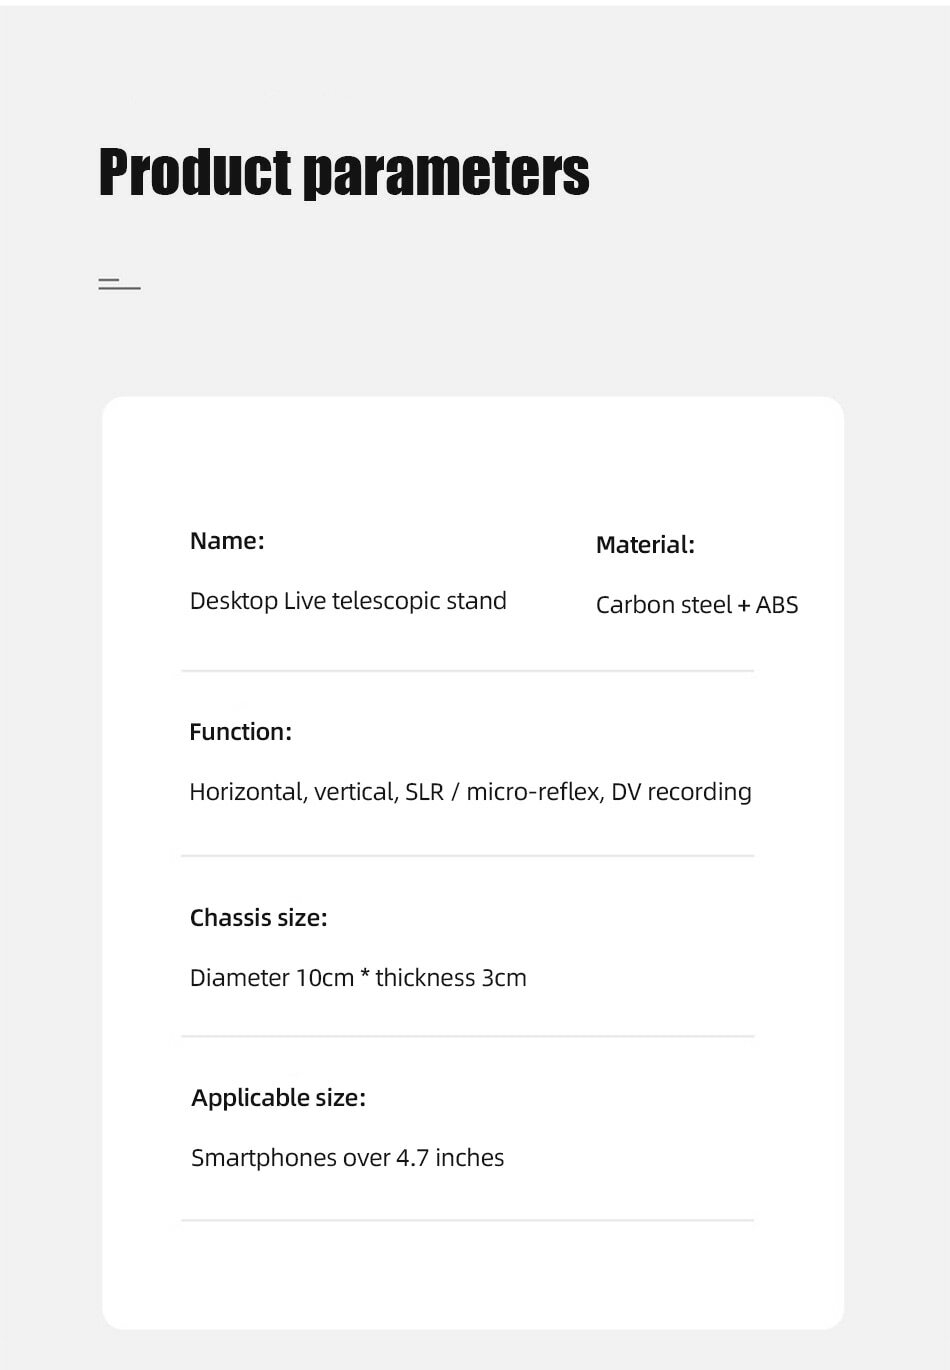The height and width of the screenshot is (1370, 950).
Task: Select the Chassis size: label
Action: 258,918
